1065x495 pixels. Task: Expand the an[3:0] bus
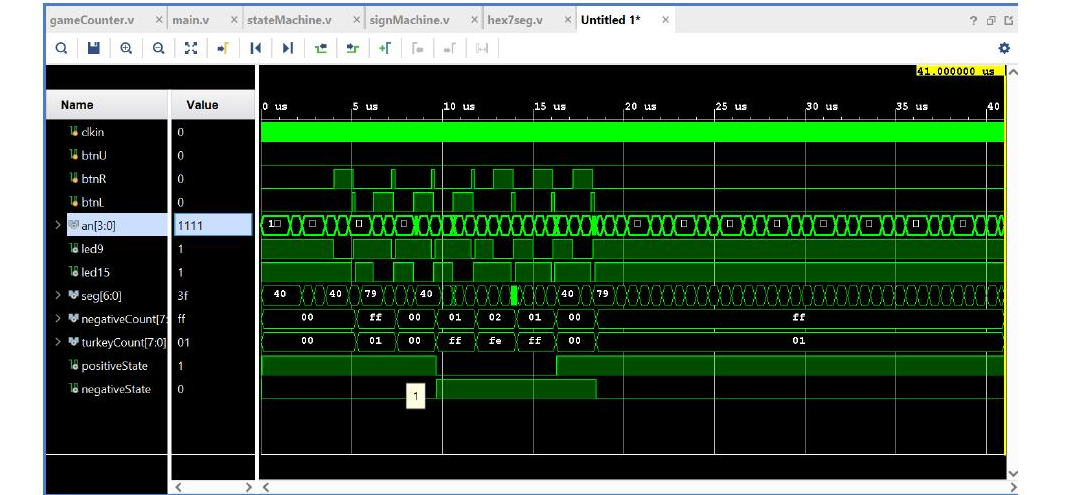tap(58, 225)
